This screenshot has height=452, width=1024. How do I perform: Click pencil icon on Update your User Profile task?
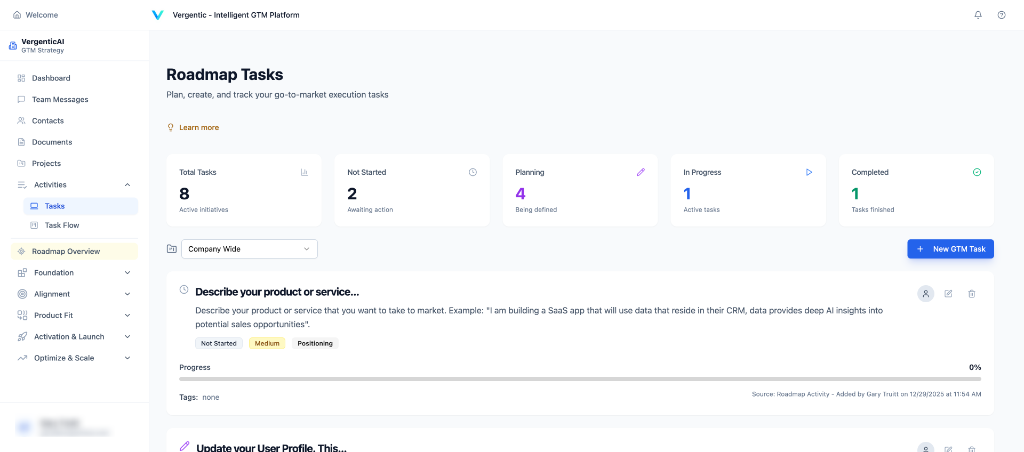(x=184, y=446)
